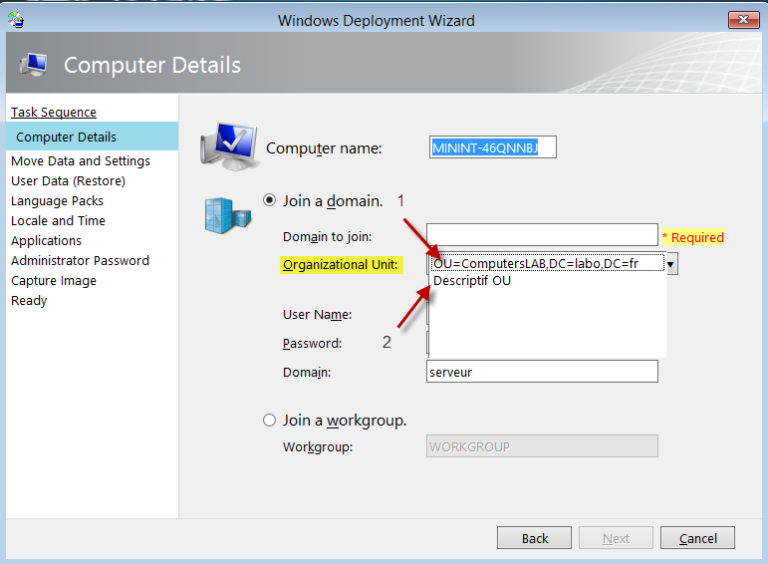Open the Language Packs step

pyautogui.click(x=57, y=201)
